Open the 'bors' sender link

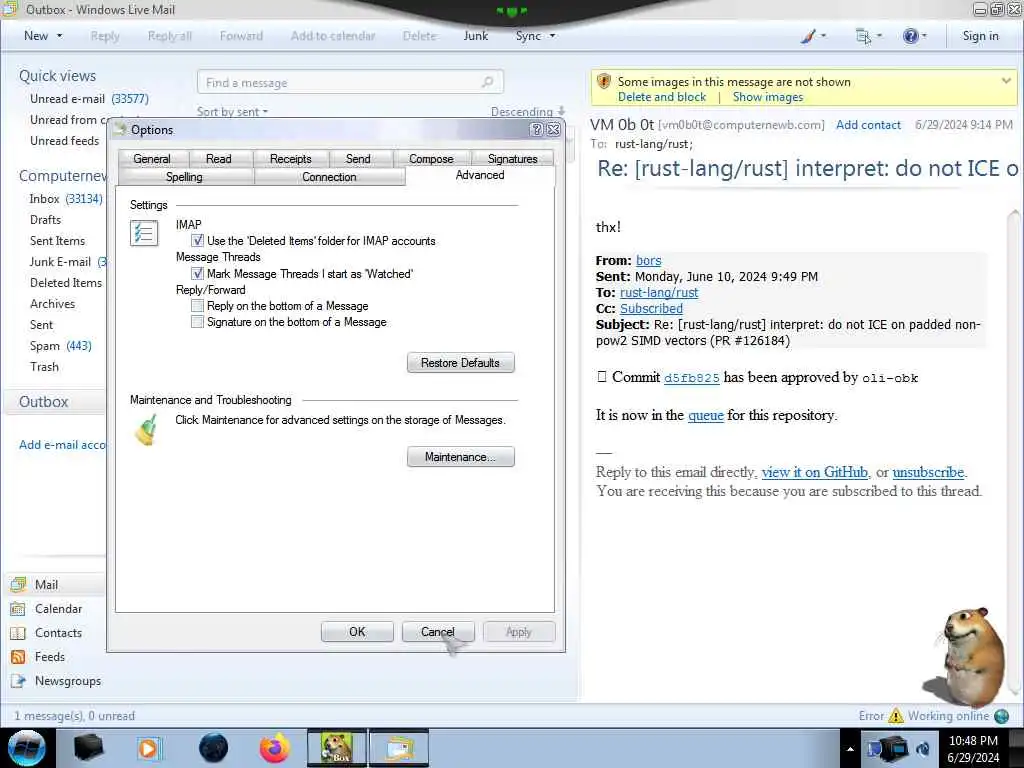[648, 260]
